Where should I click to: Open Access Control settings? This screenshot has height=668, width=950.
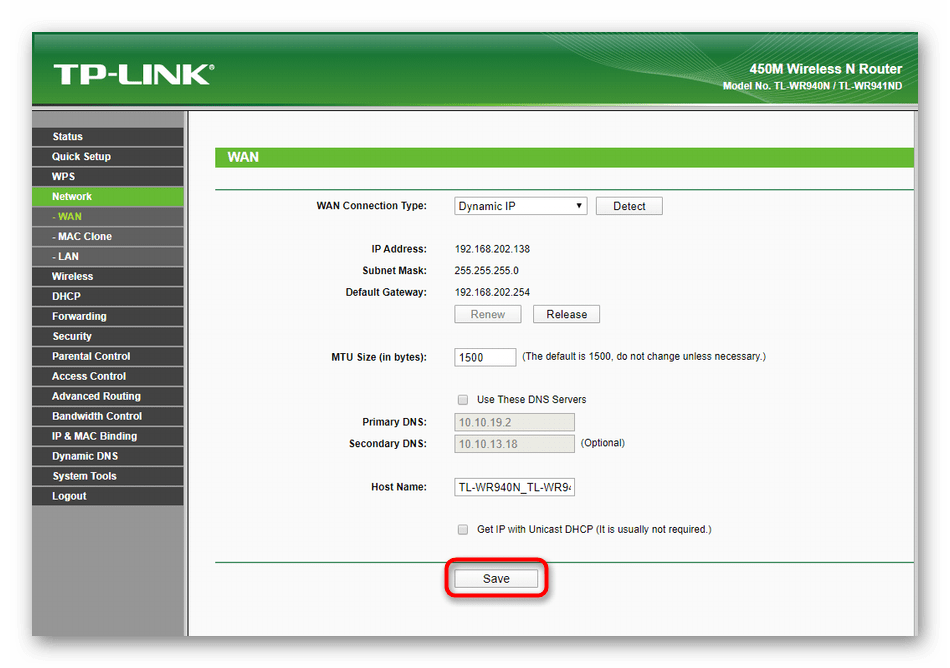[108, 376]
